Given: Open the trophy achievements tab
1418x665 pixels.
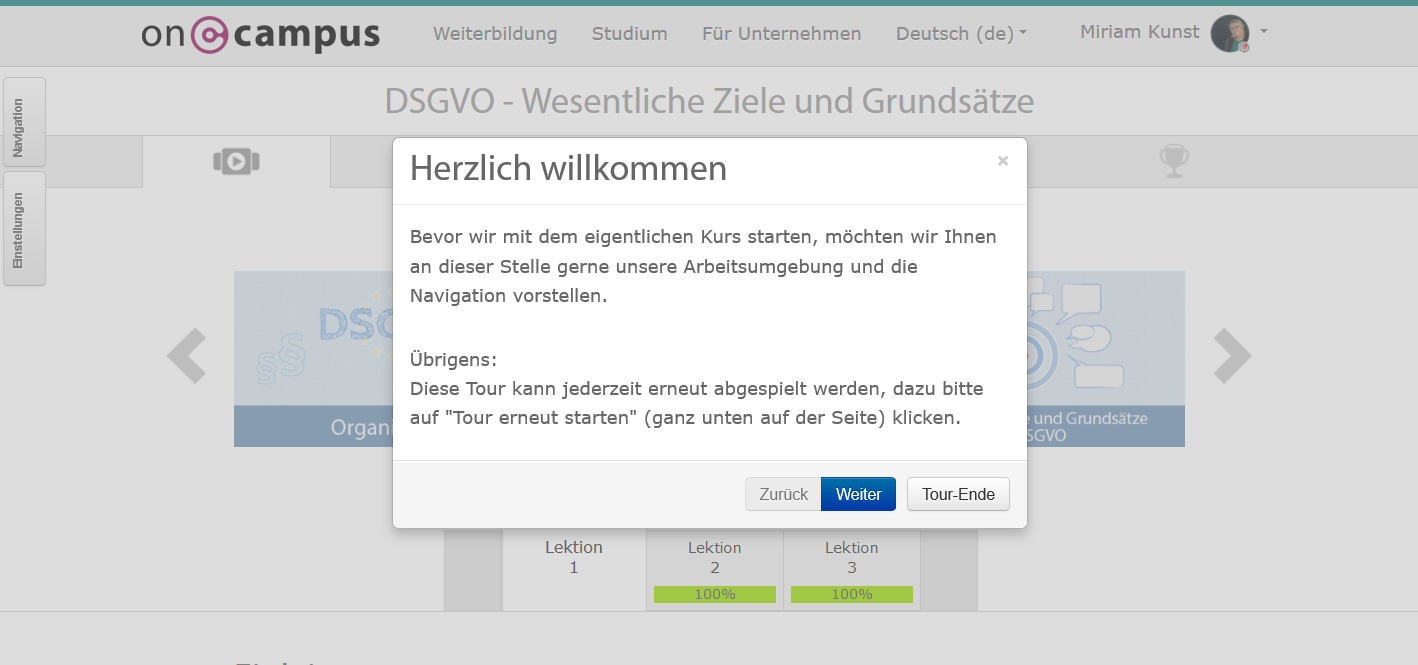Looking at the screenshot, I should pos(1173,161).
